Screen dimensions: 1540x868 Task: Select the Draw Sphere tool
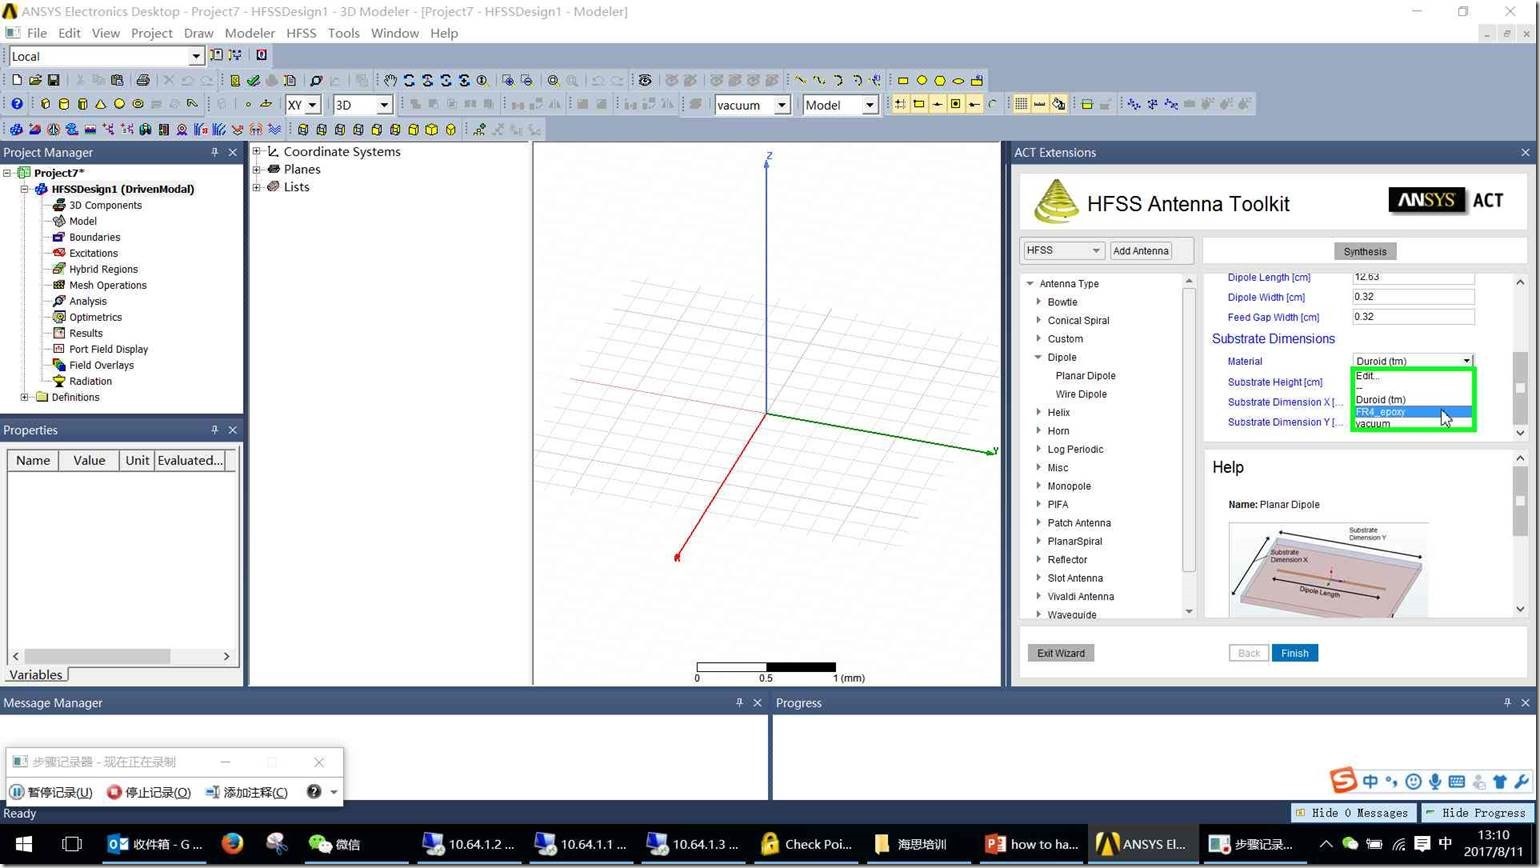tap(119, 104)
